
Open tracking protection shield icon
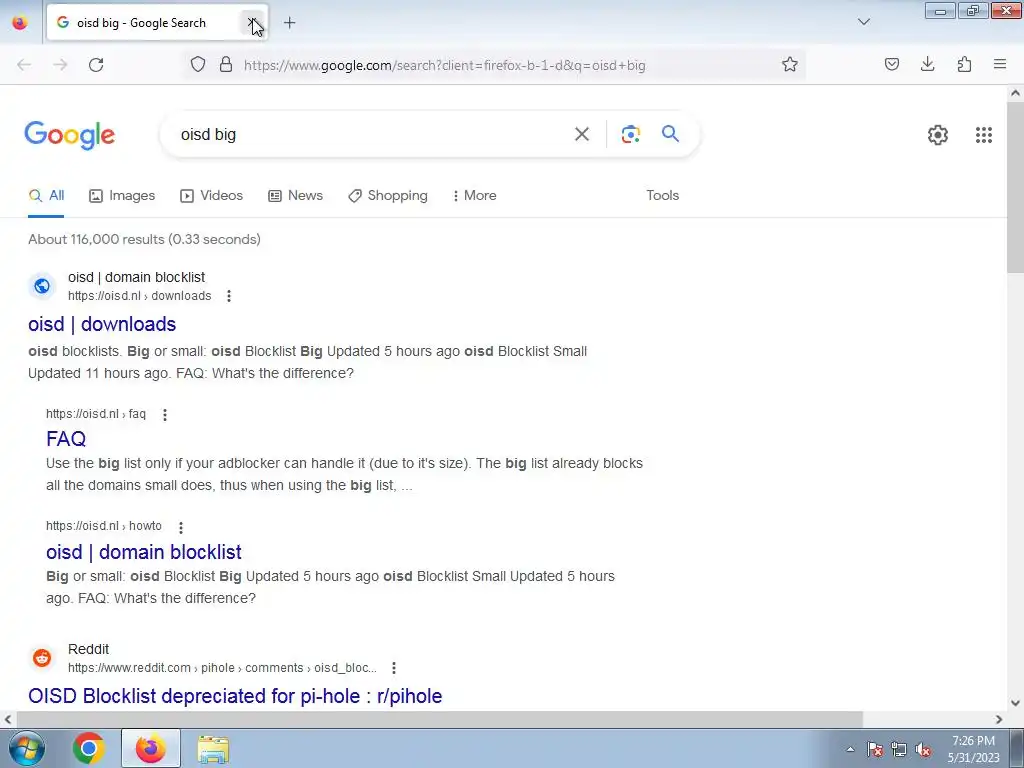pos(198,65)
